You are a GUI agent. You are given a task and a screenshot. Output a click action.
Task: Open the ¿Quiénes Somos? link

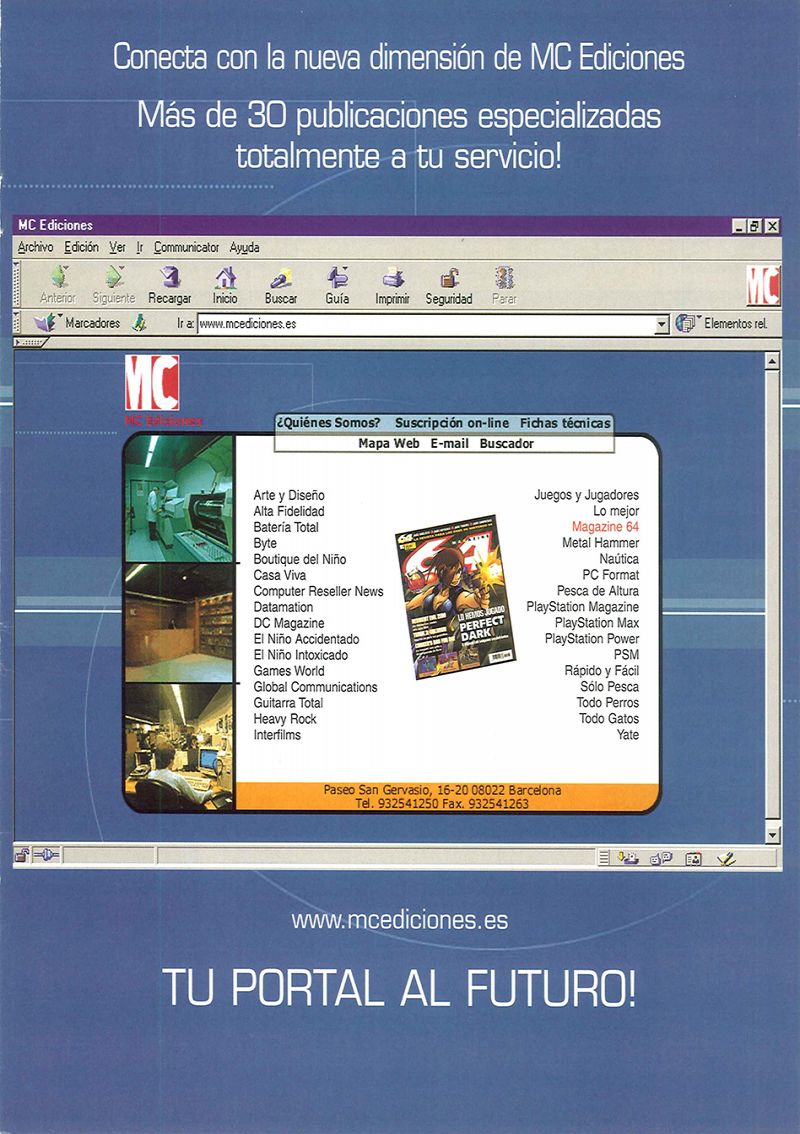[x=328, y=423]
